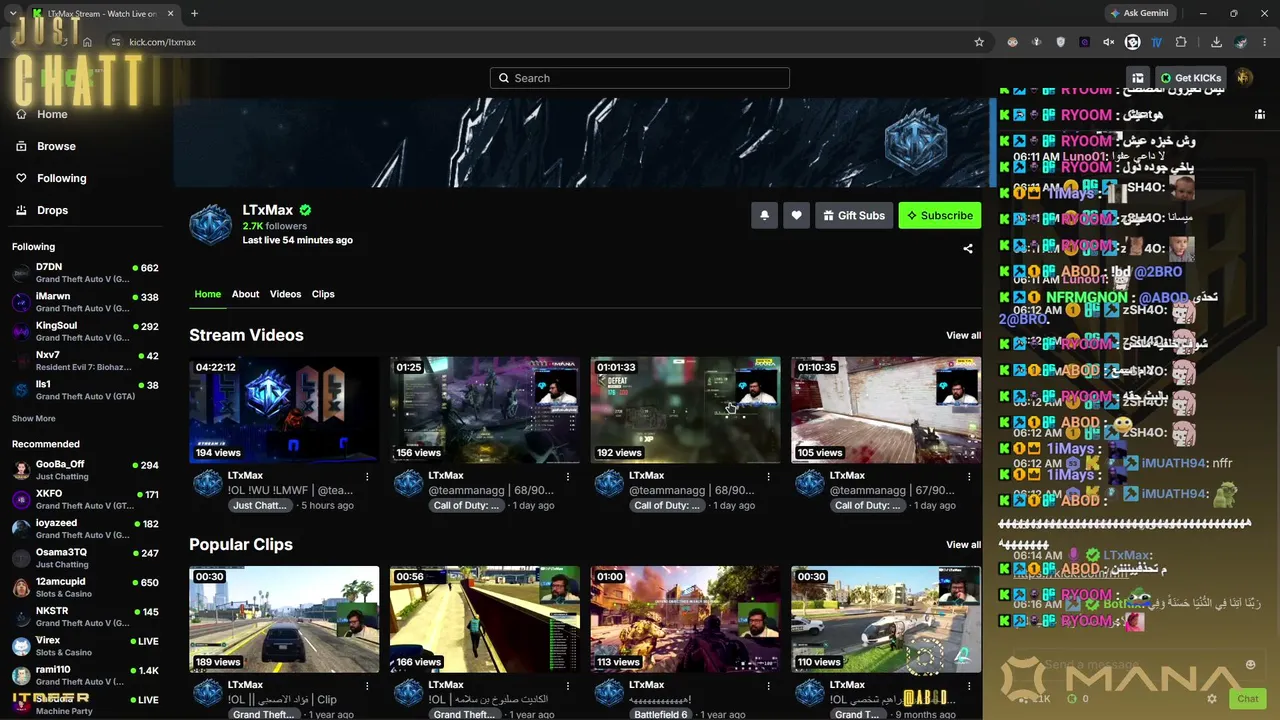Open KingSoul channel in Following list
Viewport: 1280px width, 720px height.
pos(86,331)
